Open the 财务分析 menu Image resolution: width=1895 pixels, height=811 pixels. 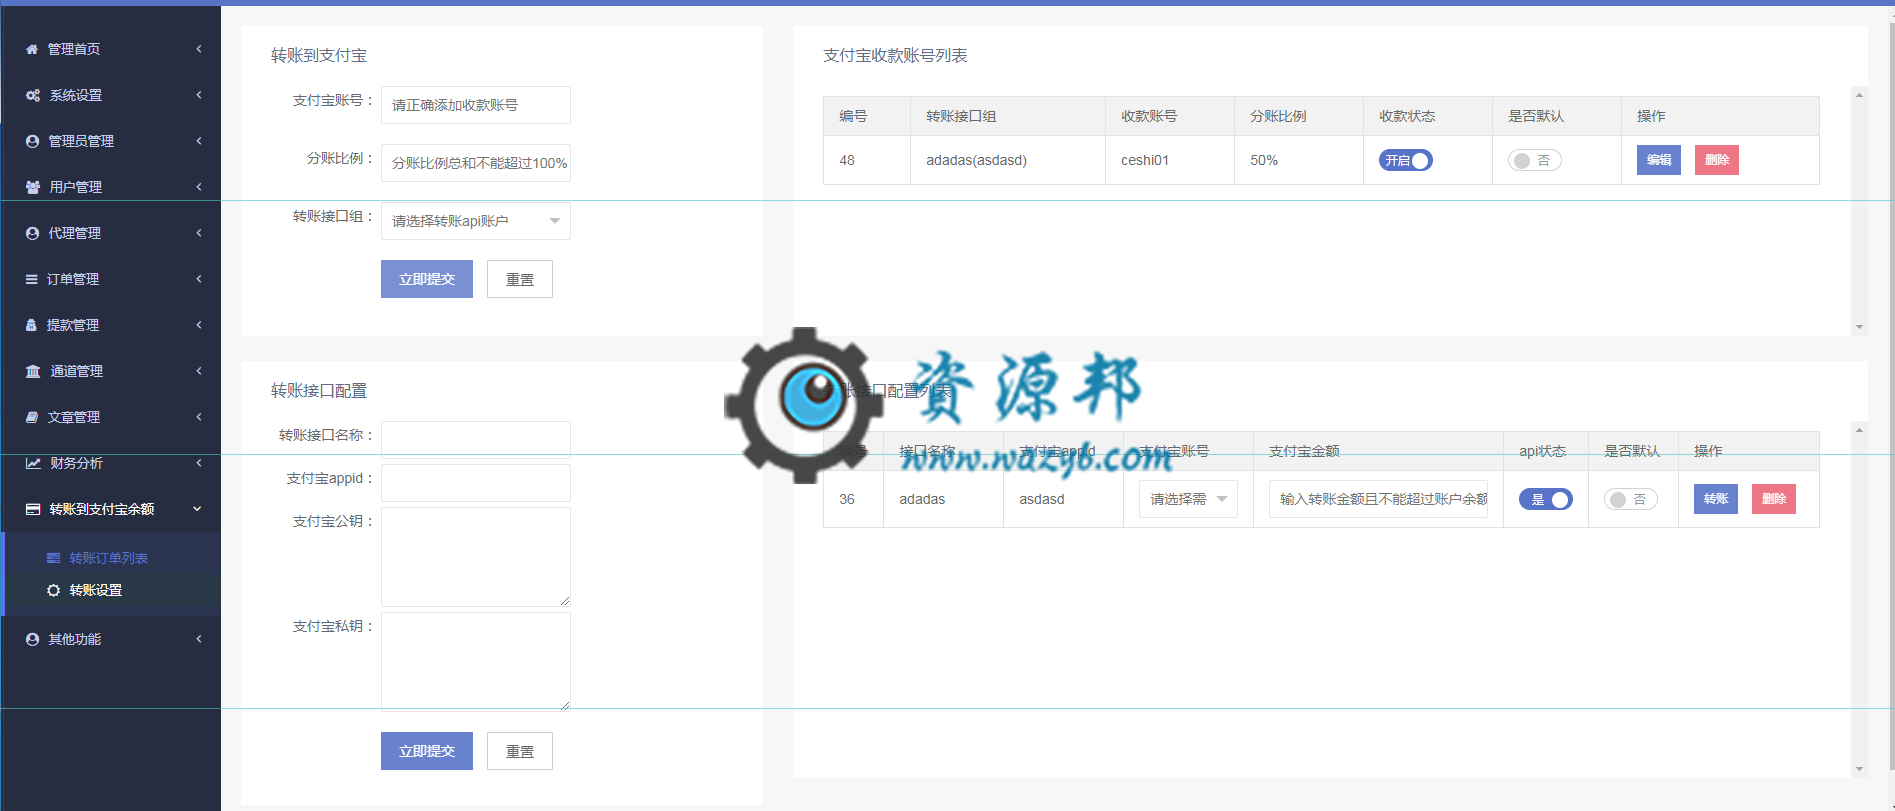point(111,463)
